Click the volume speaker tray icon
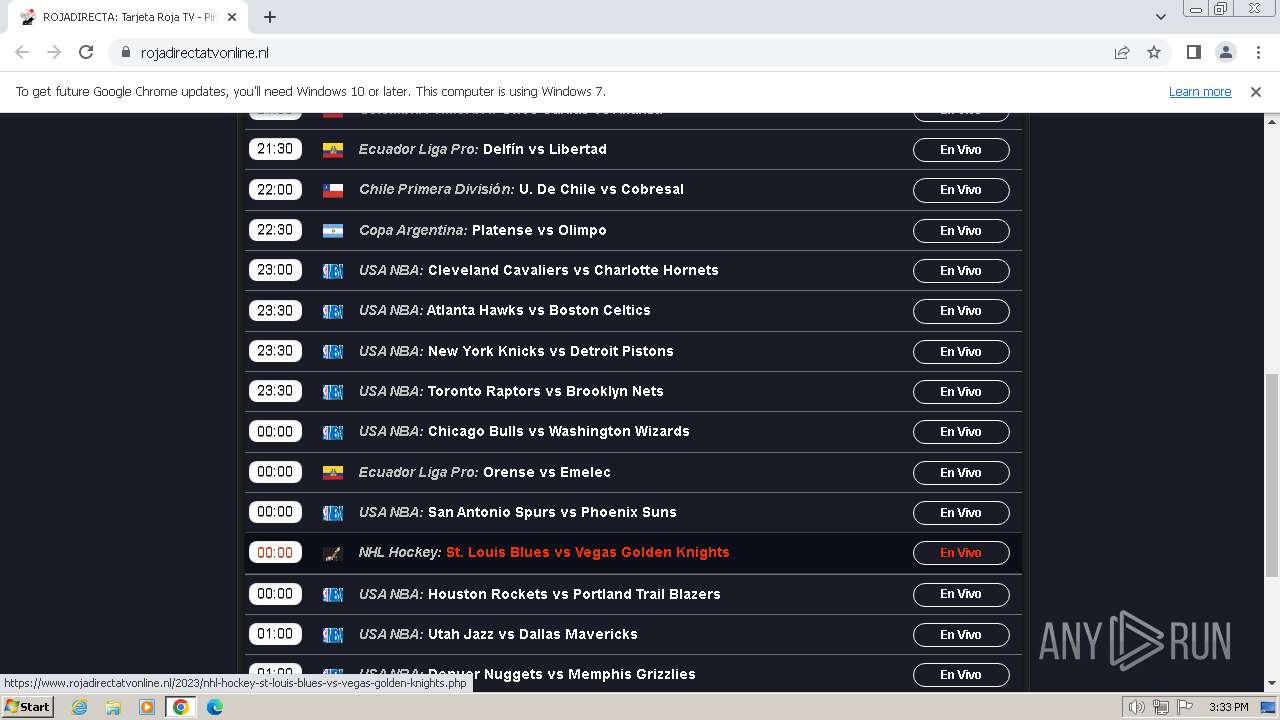 [1137, 707]
